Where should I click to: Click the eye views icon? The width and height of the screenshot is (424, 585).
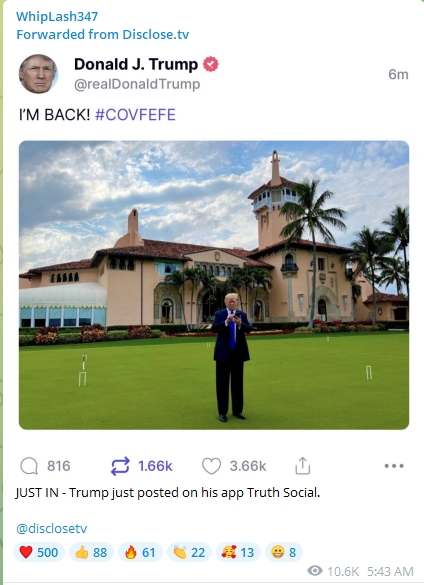(x=315, y=570)
